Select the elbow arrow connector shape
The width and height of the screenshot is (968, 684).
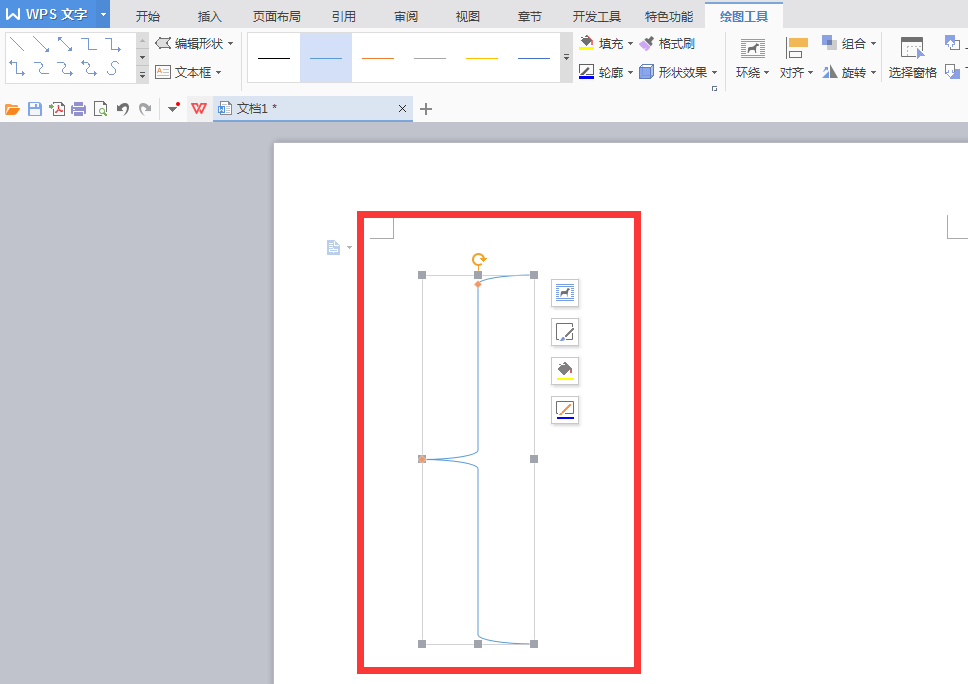click(113, 44)
